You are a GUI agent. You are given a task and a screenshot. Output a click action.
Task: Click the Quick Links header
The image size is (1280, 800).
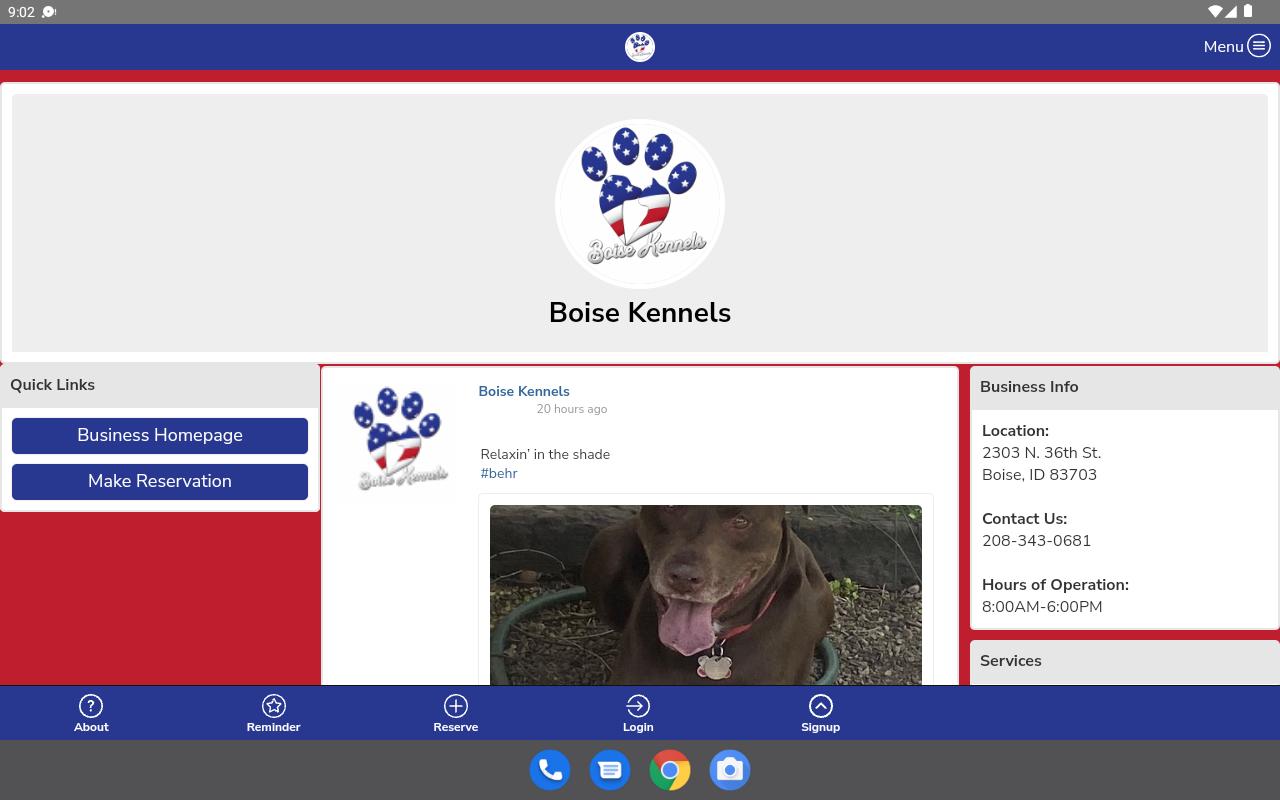pos(160,385)
